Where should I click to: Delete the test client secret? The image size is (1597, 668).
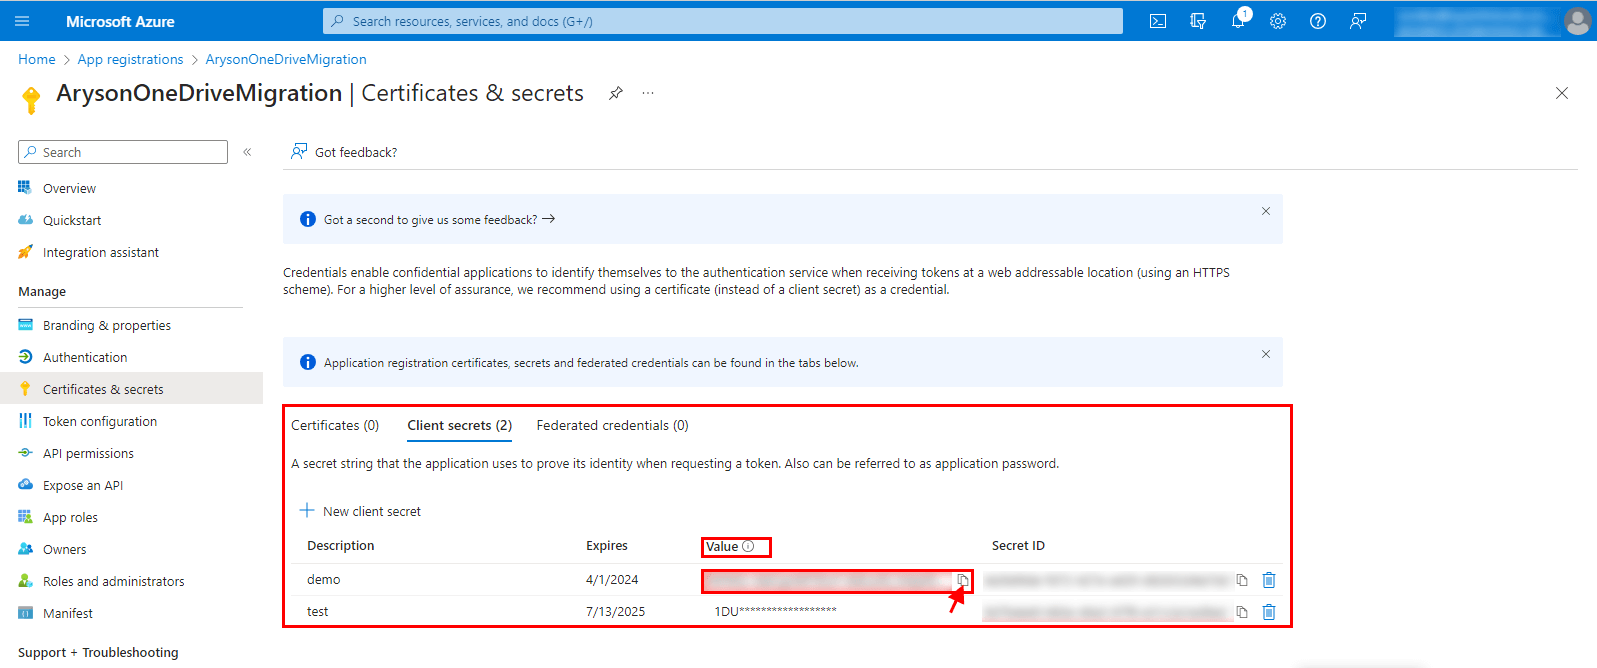[x=1269, y=612]
